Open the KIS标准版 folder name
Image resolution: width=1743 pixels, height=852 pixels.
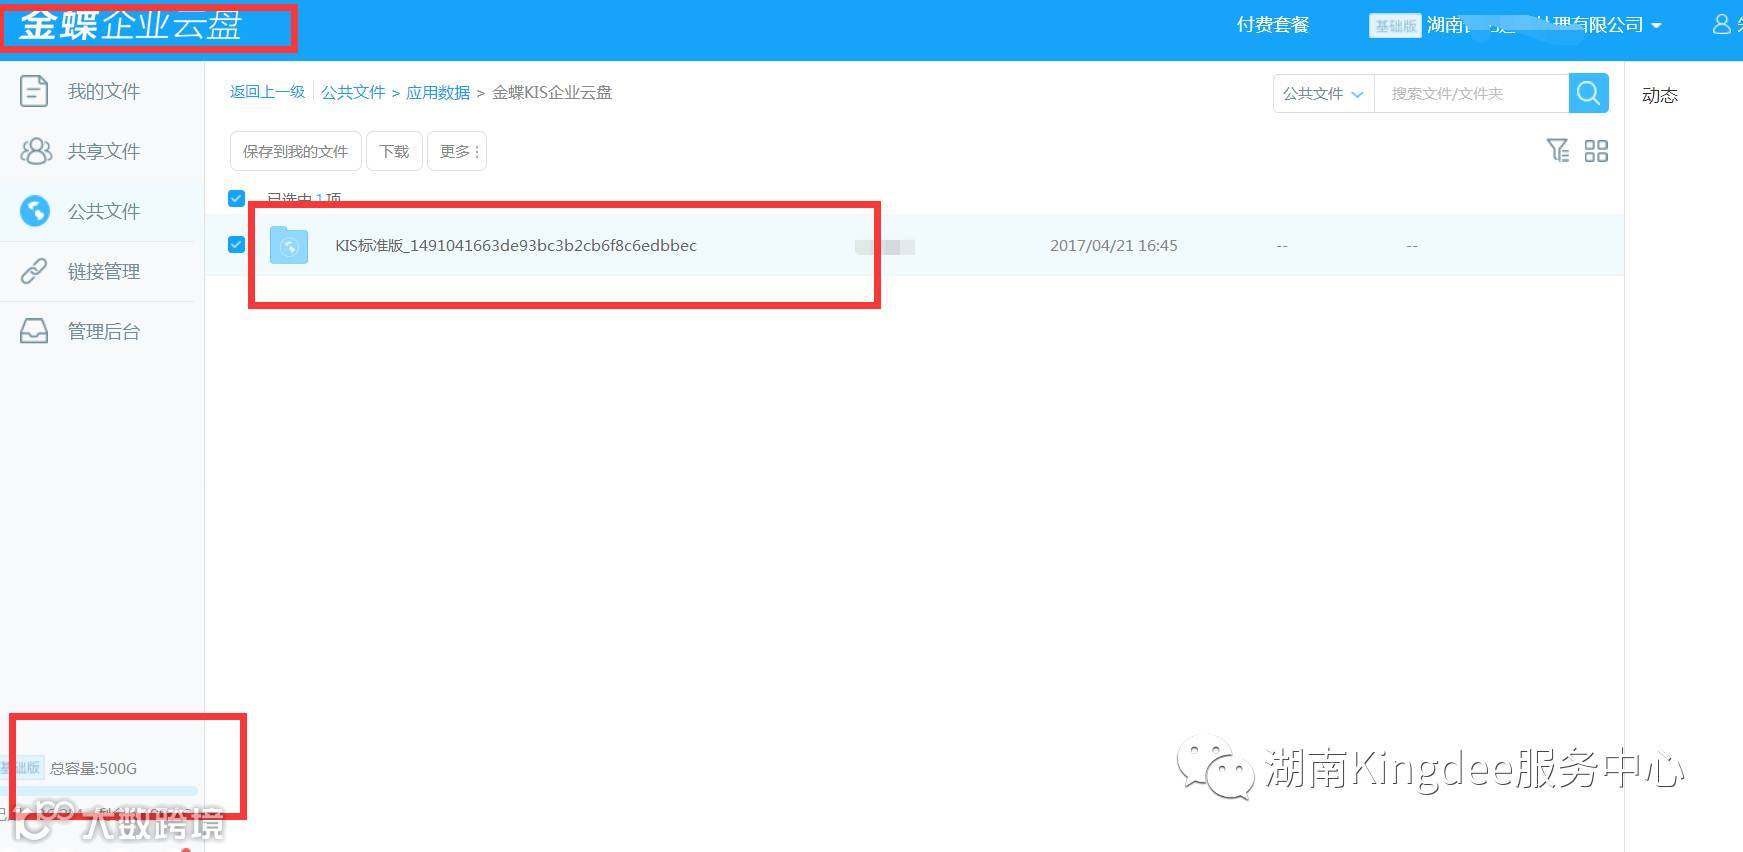click(x=516, y=245)
